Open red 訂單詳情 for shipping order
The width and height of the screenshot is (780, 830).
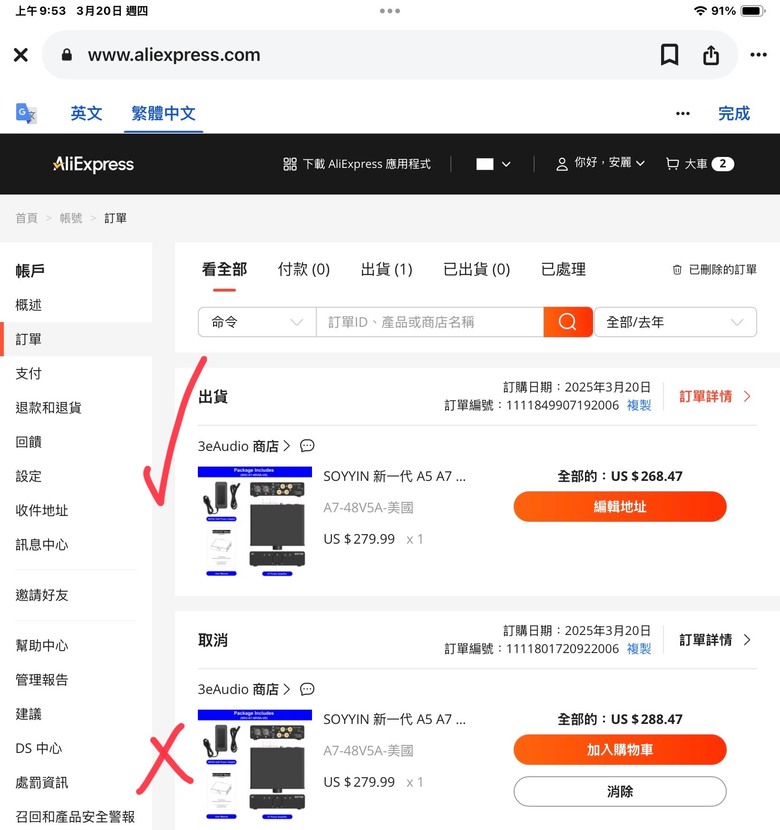pyautogui.click(x=705, y=396)
